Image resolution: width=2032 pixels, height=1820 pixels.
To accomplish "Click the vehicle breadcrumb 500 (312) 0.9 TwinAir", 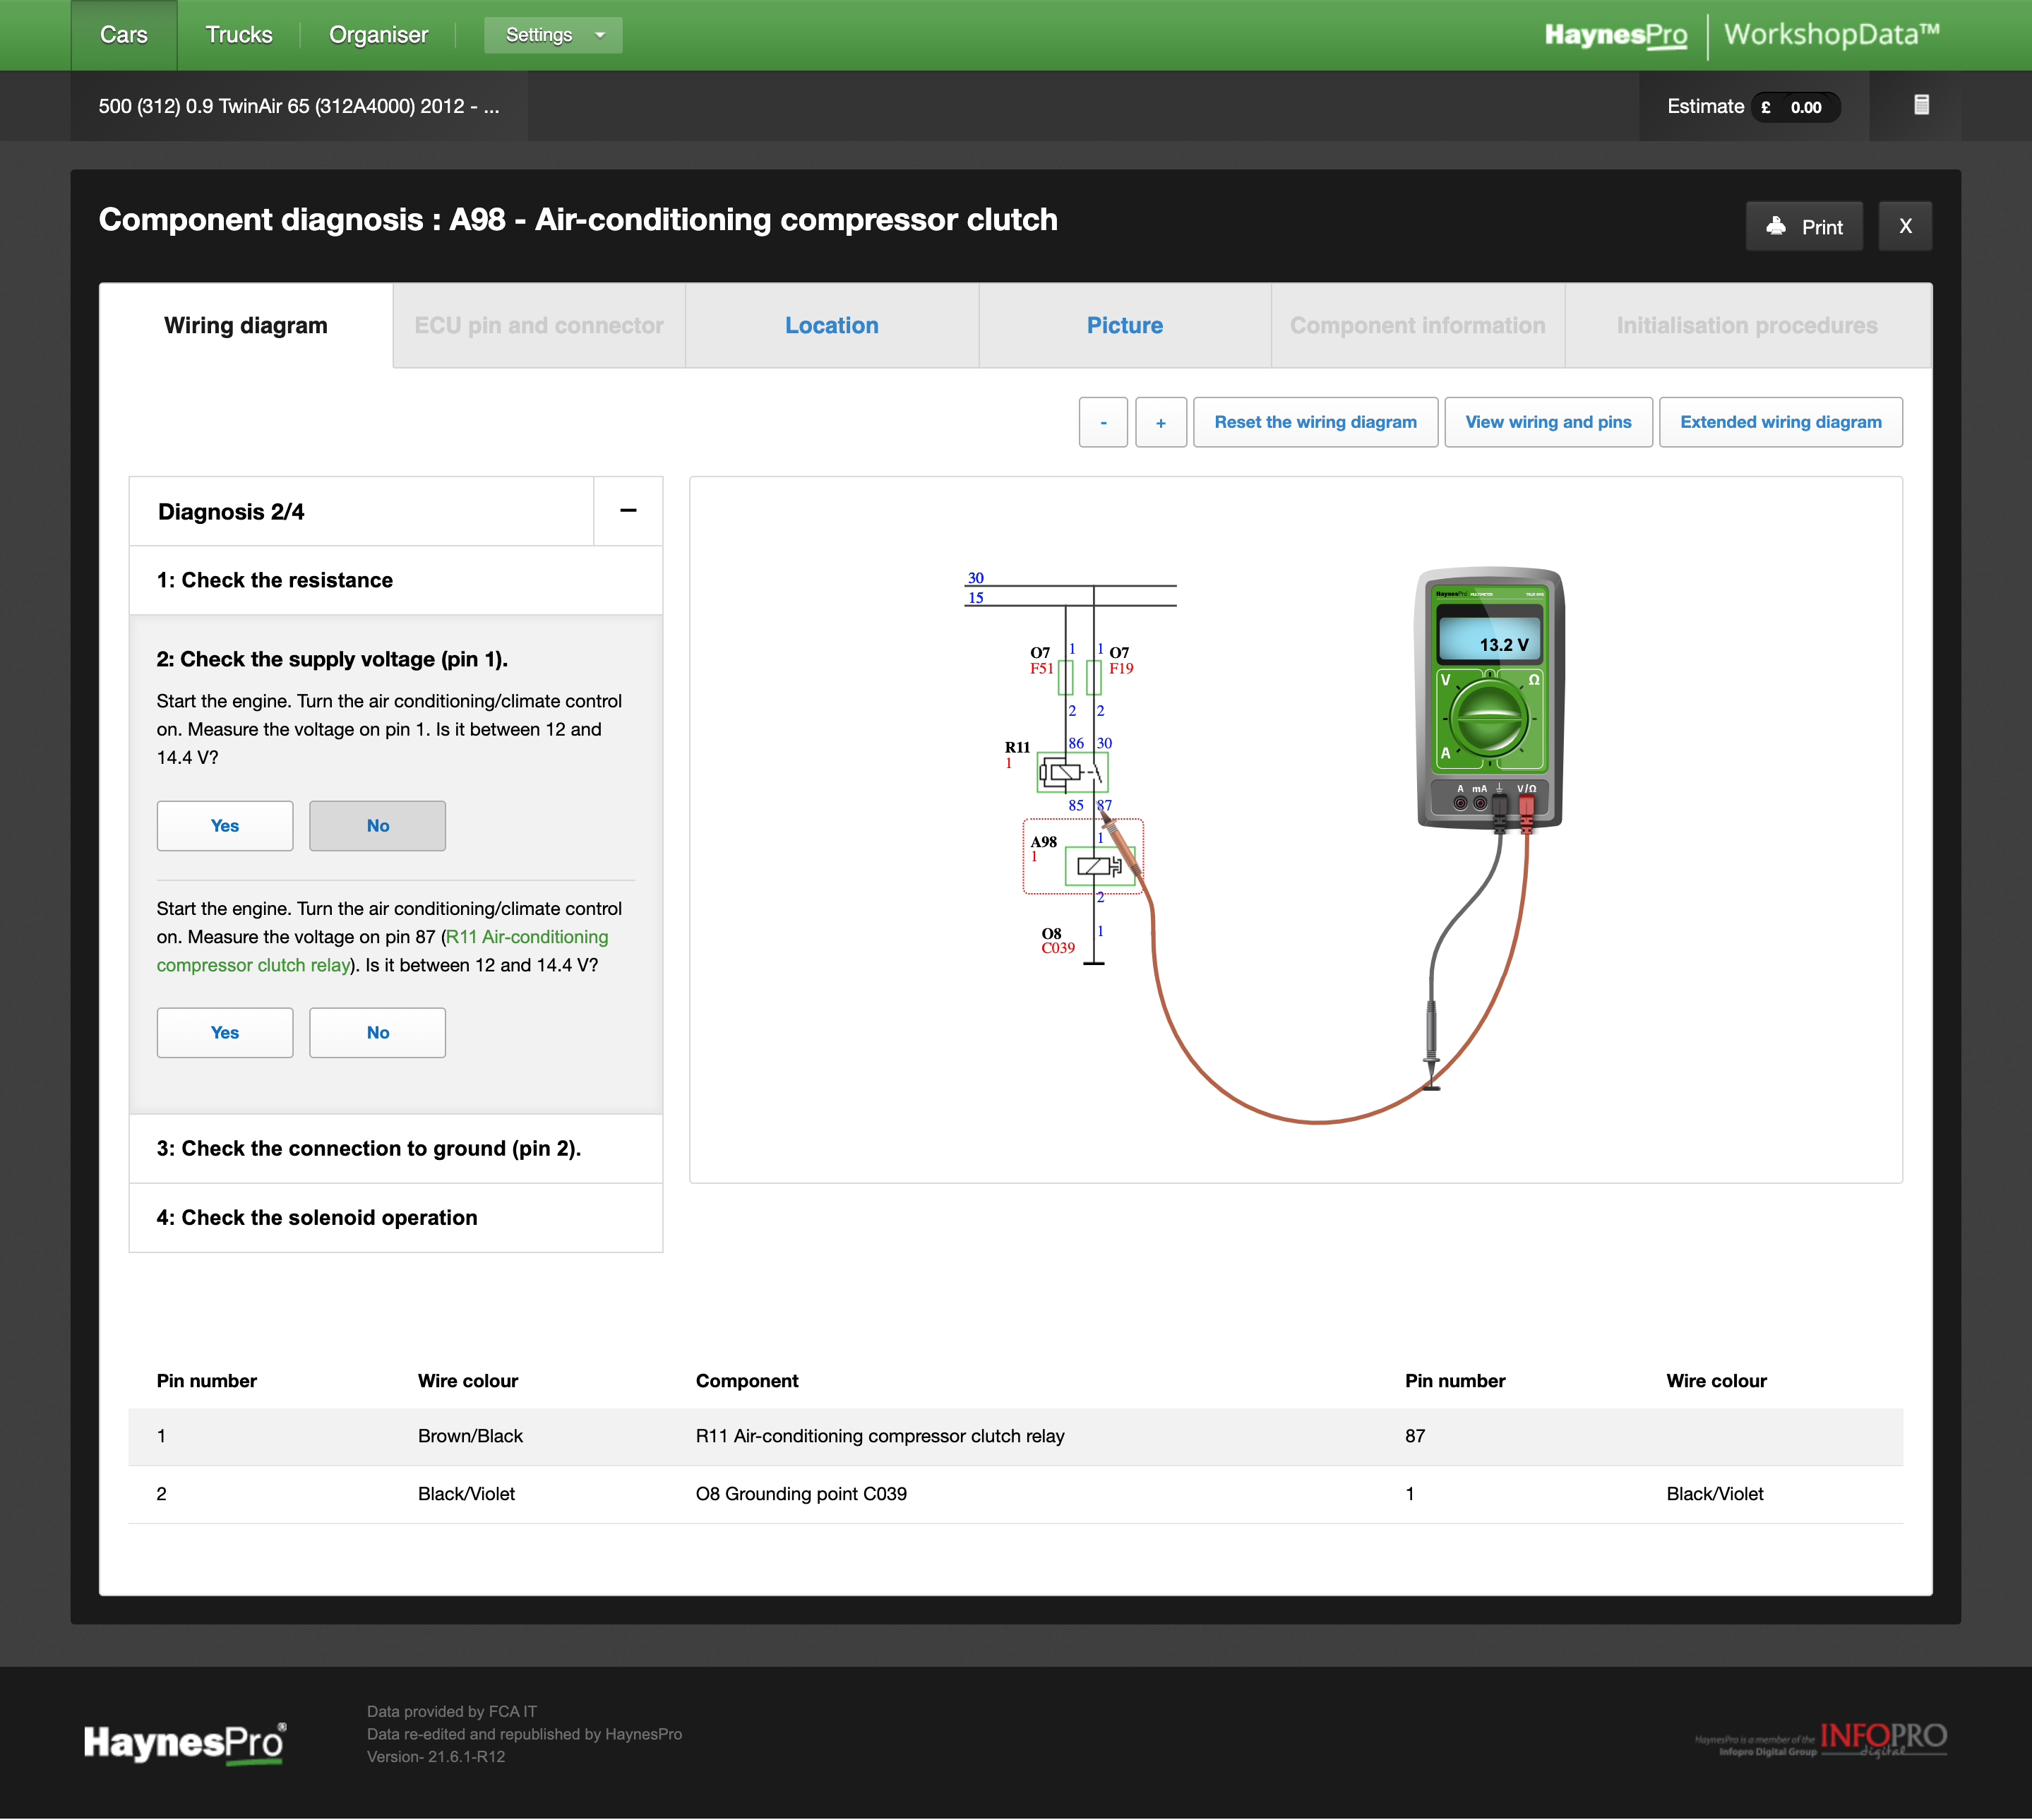I will [299, 106].
